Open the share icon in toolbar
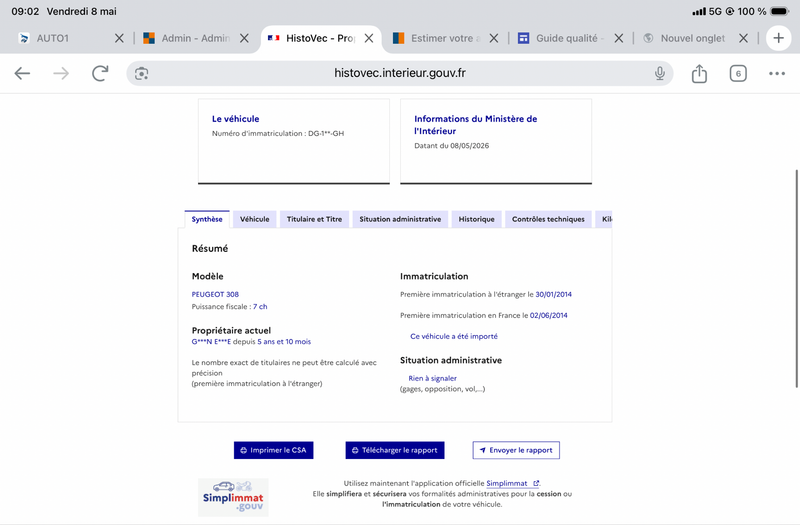This screenshot has height=525, width=800. pyautogui.click(x=699, y=73)
